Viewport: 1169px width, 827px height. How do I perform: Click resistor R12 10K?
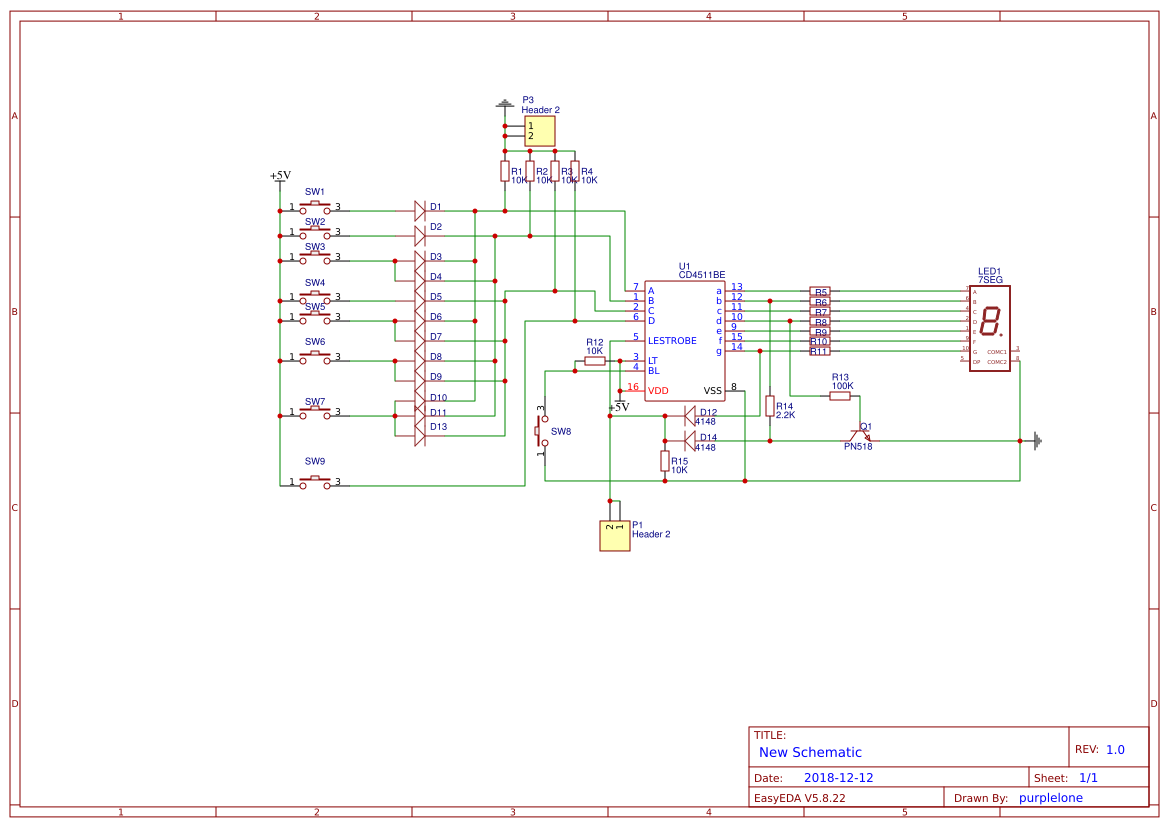tap(594, 361)
